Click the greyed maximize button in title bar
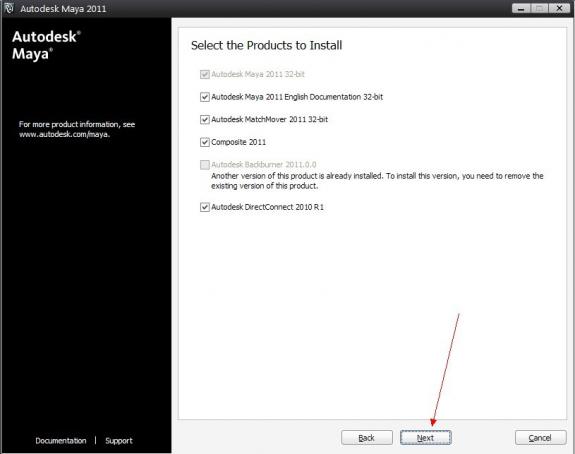Screen dimensions: 575x454 pos(539,8)
